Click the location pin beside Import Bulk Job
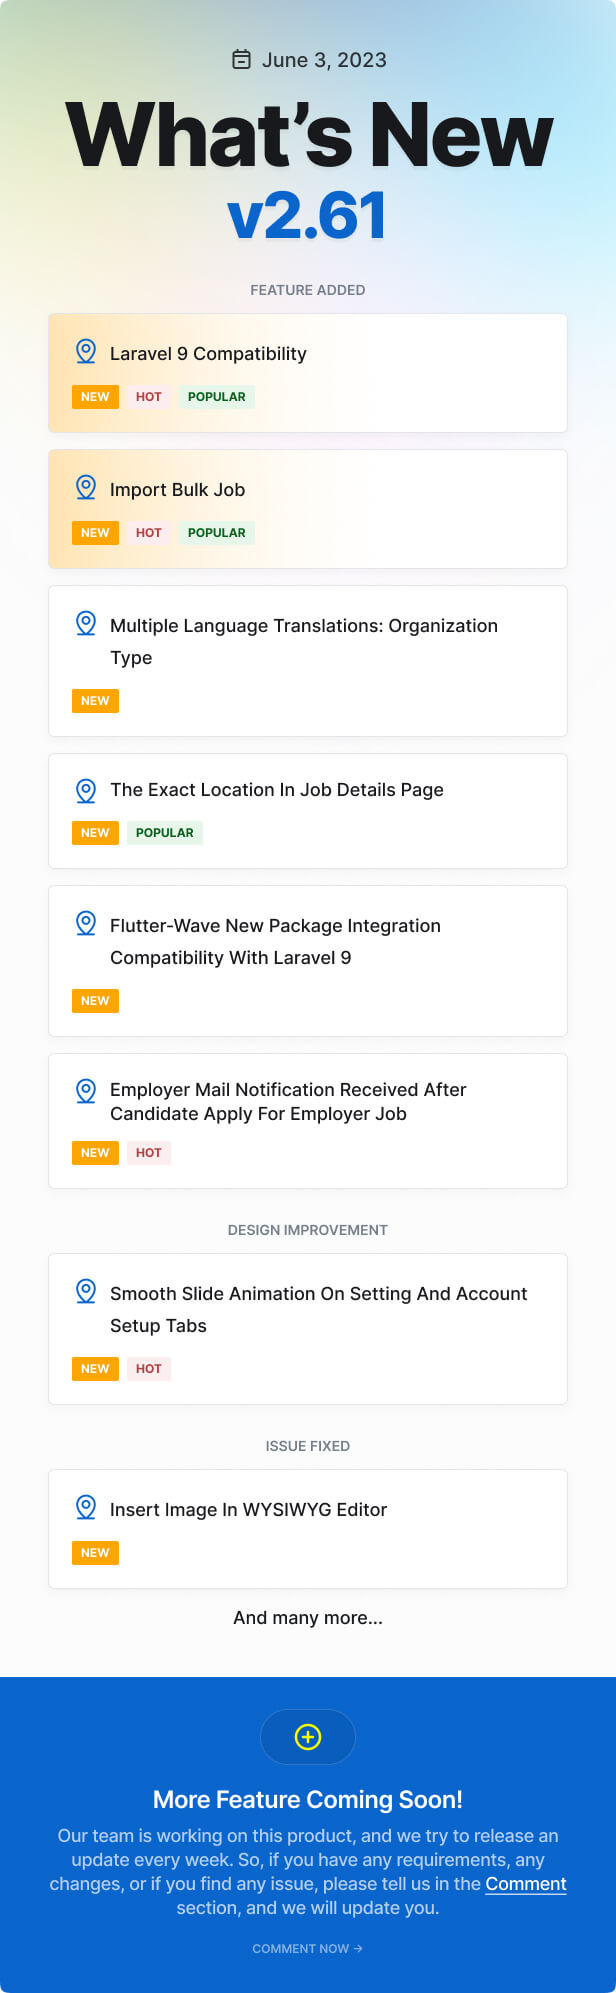Image resolution: width=616 pixels, height=1993 pixels. click(x=86, y=487)
